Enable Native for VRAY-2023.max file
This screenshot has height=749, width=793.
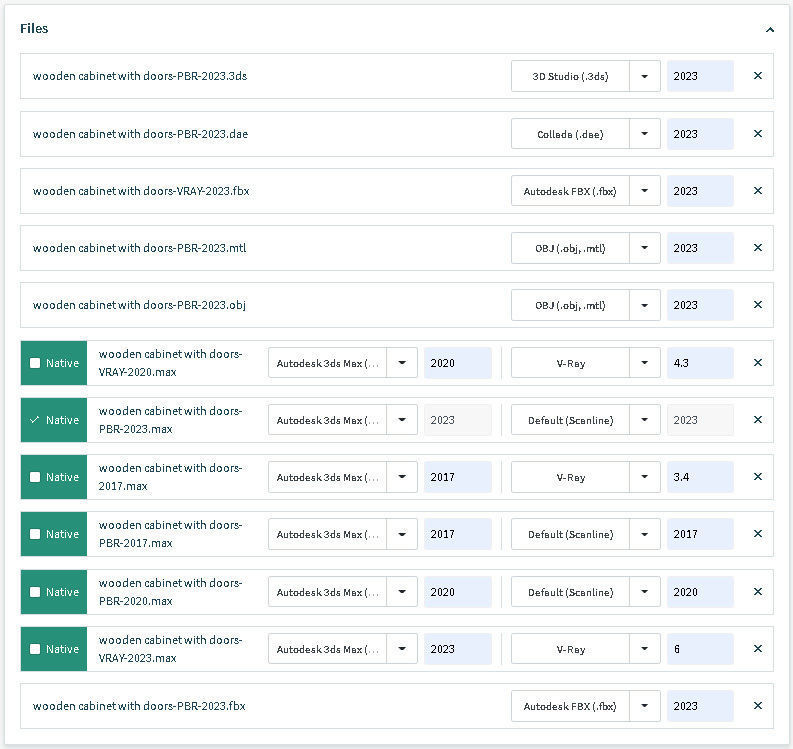(x=35, y=649)
